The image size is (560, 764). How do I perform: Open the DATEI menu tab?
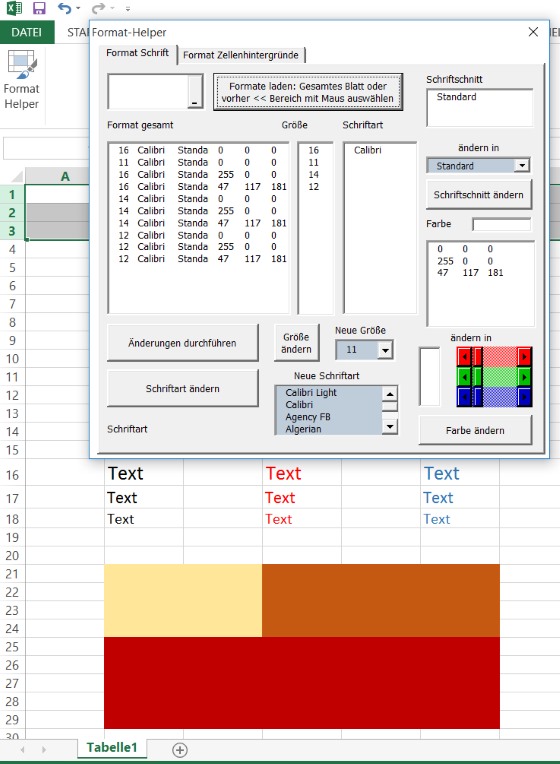(x=27, y=32)
